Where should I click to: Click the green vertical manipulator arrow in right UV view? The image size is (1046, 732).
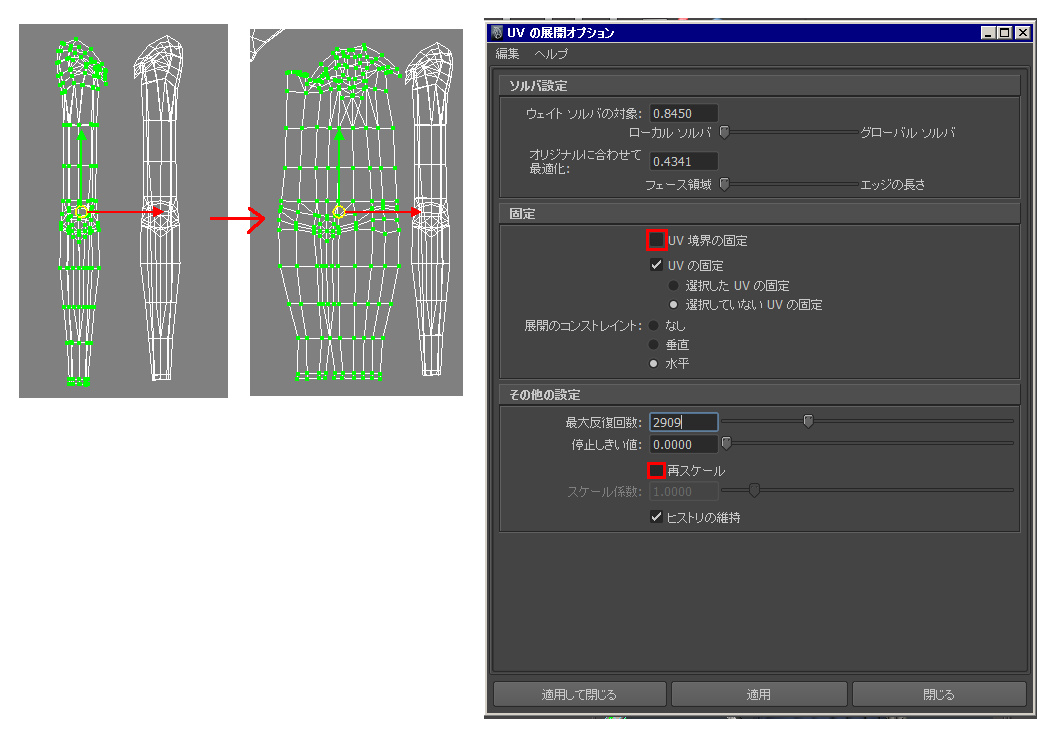coord(339,170)
